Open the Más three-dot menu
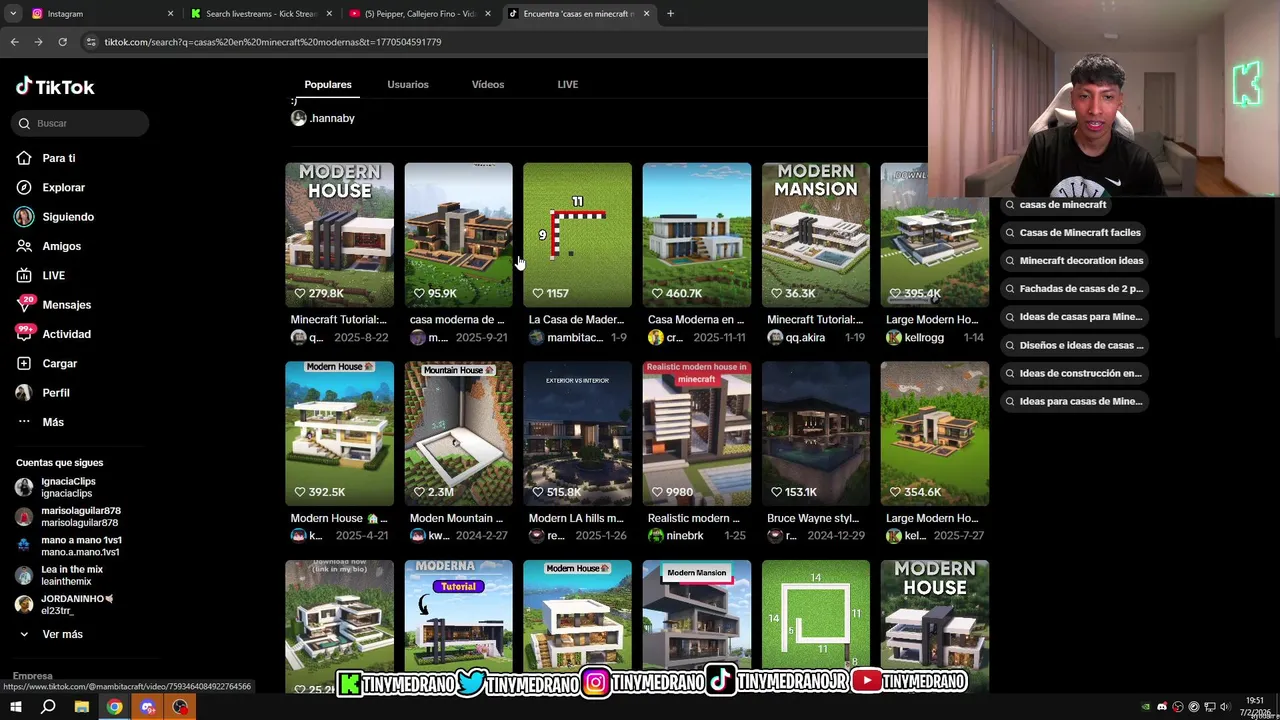 [24, 422]
